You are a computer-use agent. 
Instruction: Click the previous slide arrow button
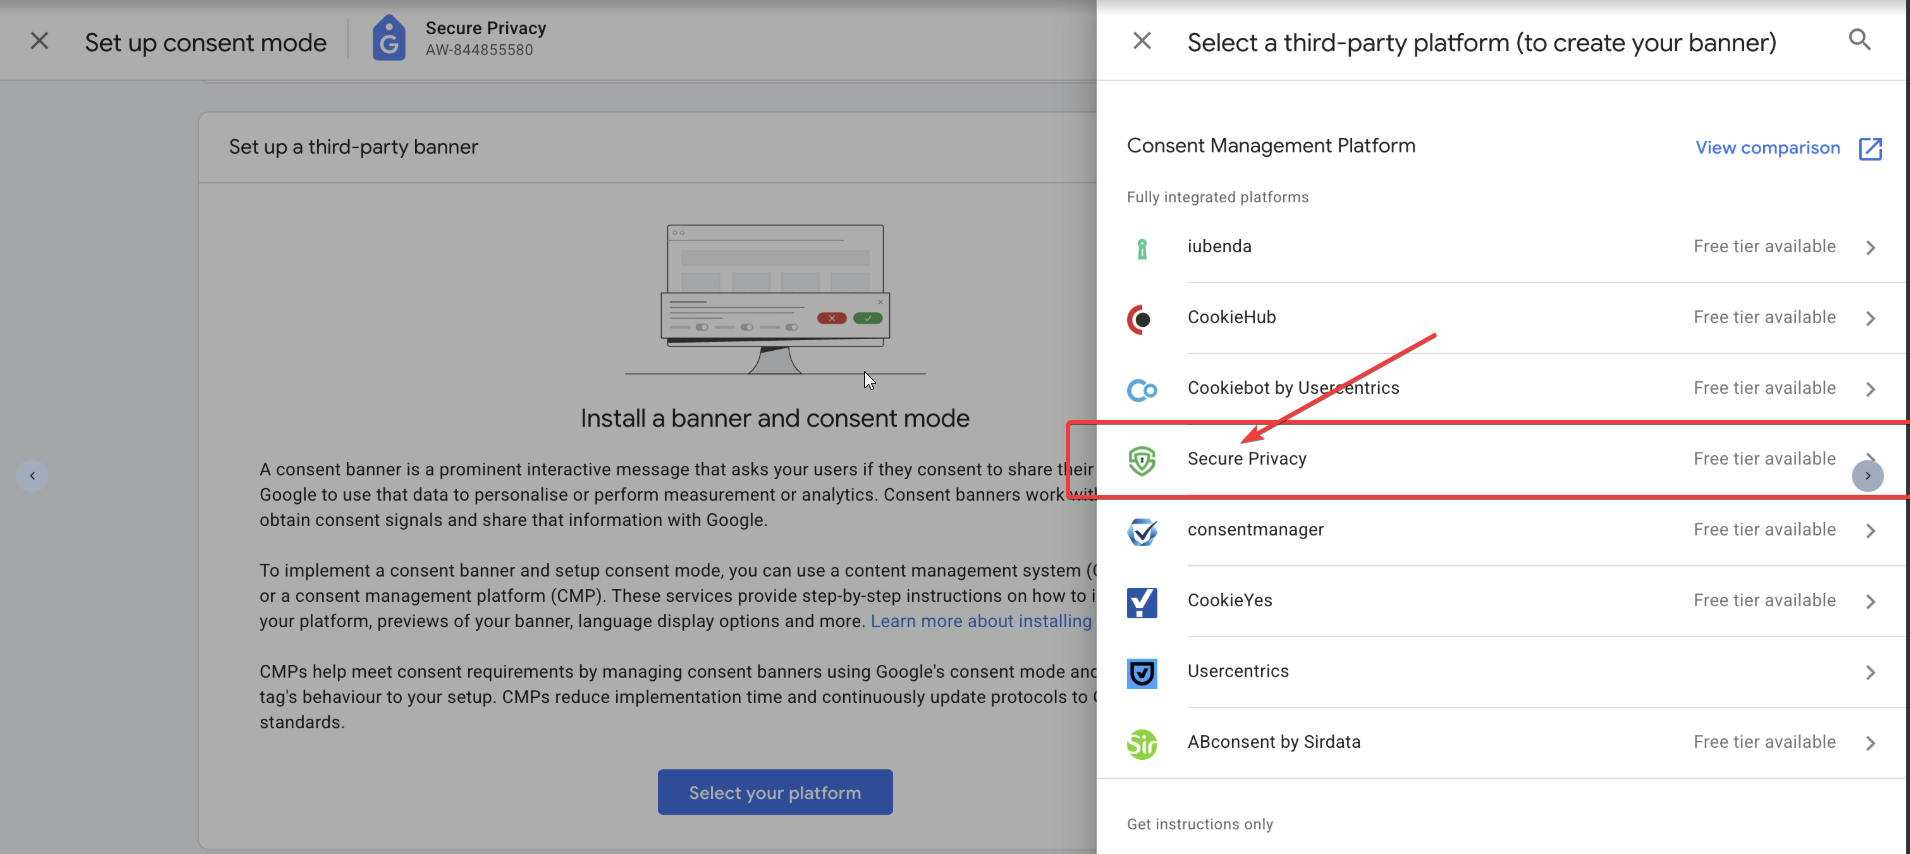coord(32,476)
